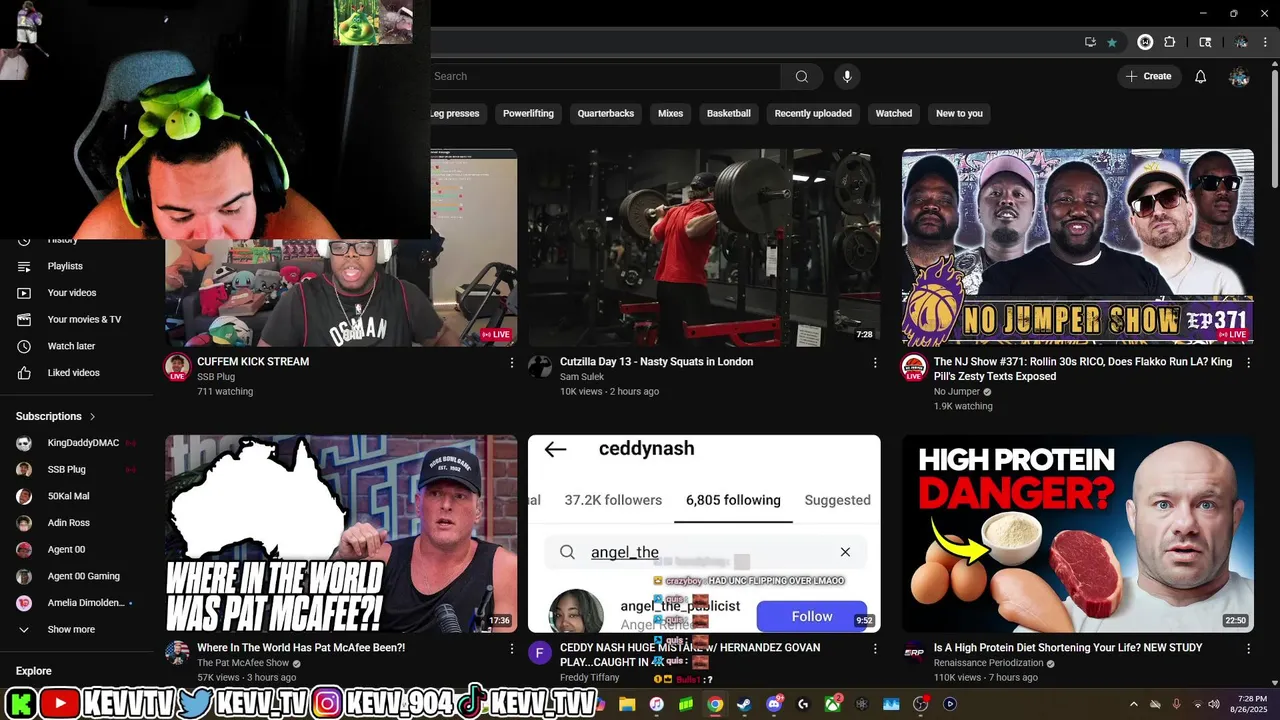Select the Mixes filter chip

670,113
